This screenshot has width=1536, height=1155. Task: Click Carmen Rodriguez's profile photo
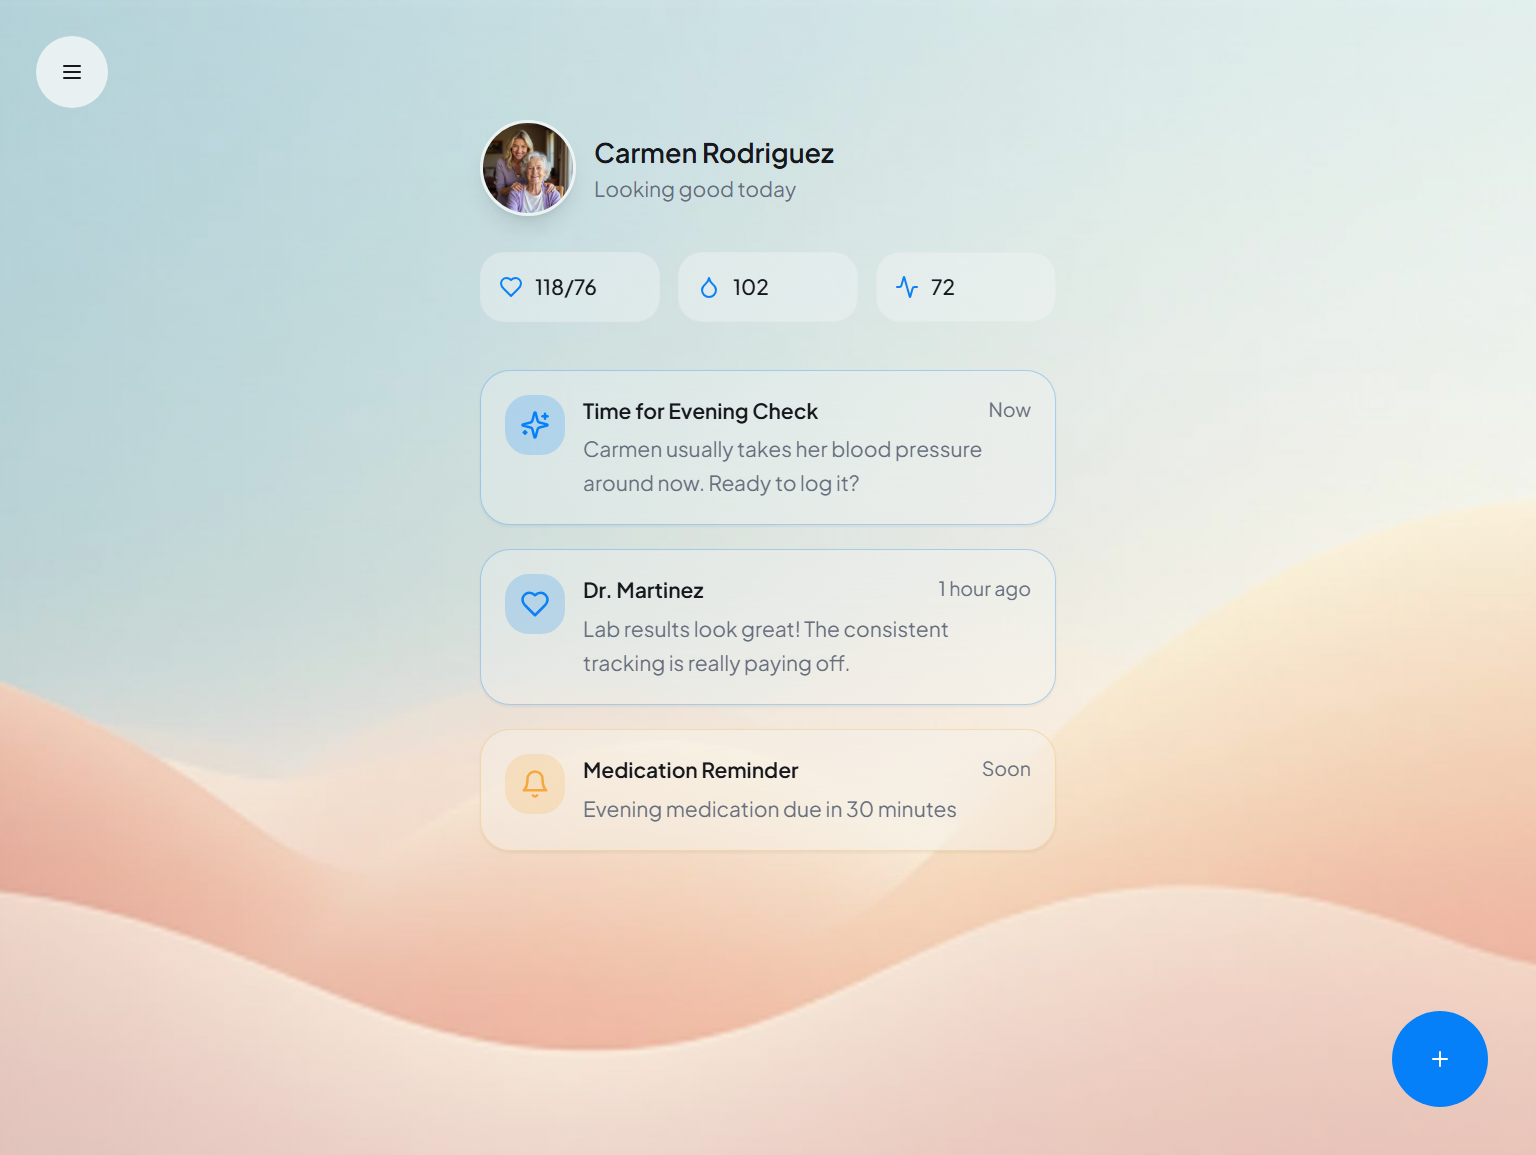point(528,168)
